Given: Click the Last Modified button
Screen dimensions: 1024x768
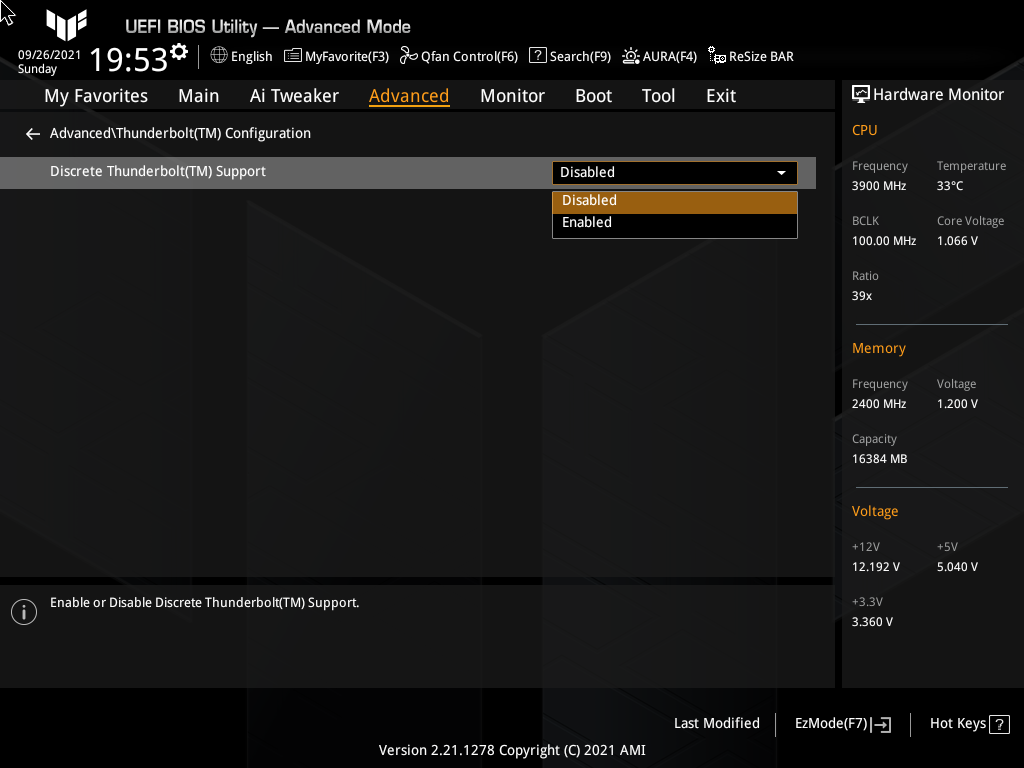Looking at the screenshot, I should pos(716,723).
